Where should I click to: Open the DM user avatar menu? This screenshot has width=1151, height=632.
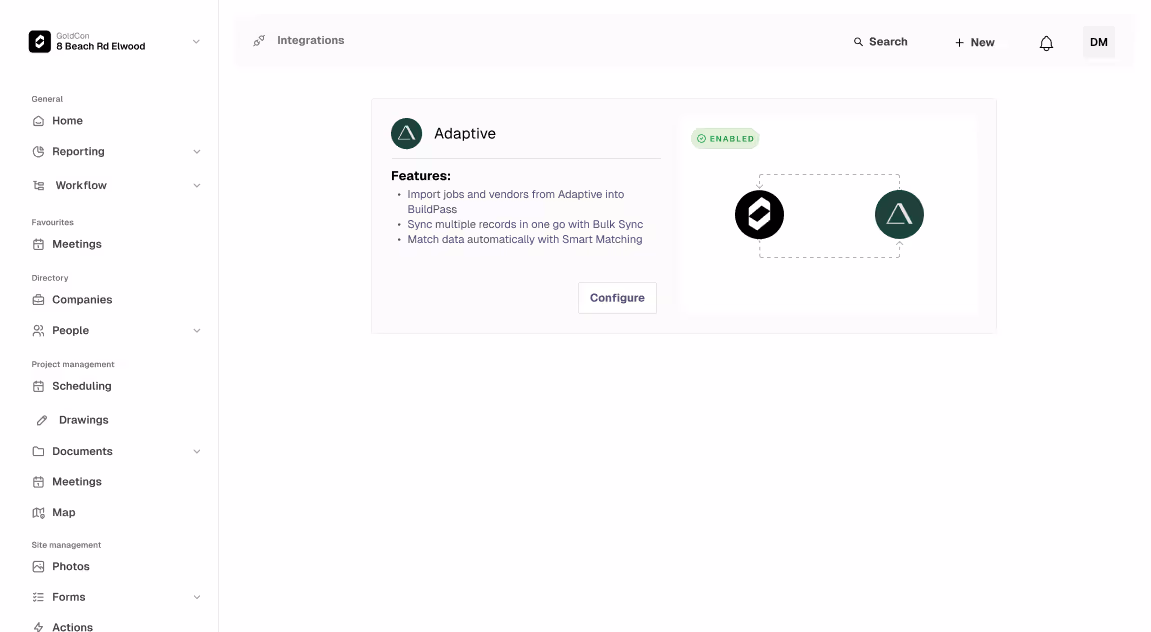click(1099, 43)
